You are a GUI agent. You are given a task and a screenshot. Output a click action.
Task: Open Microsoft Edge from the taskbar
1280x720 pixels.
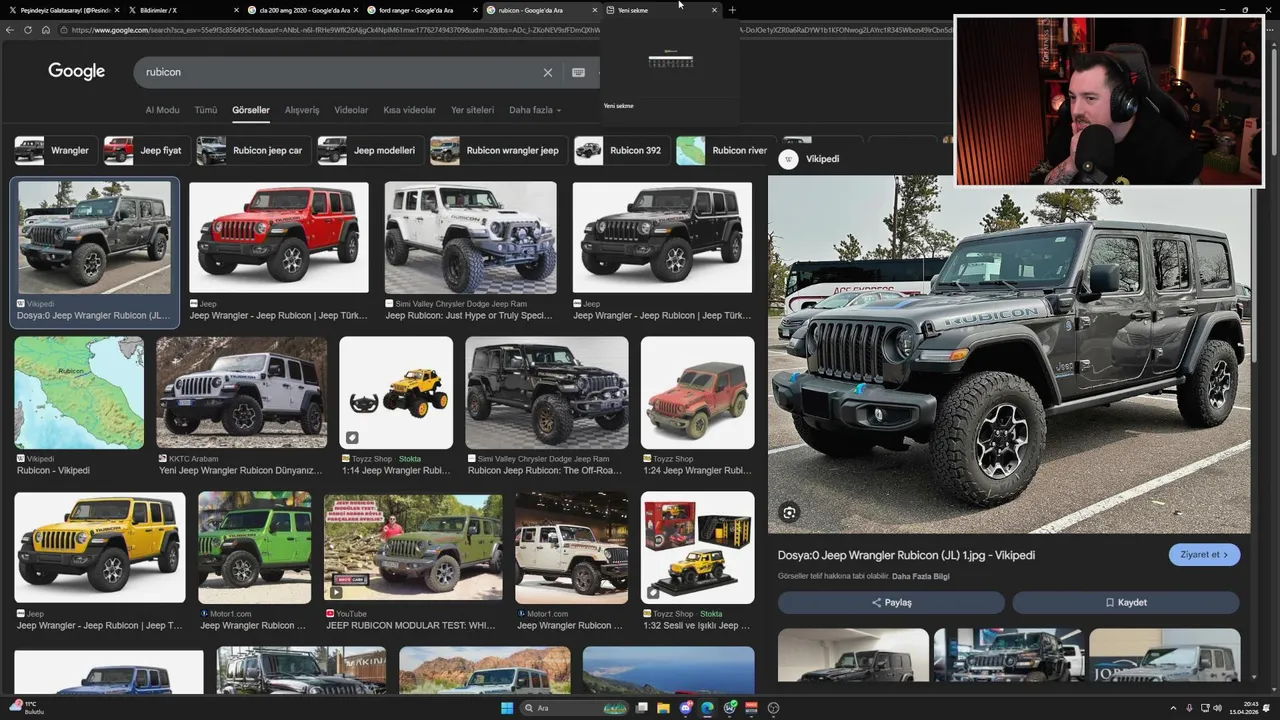click(x=707, y=708)
